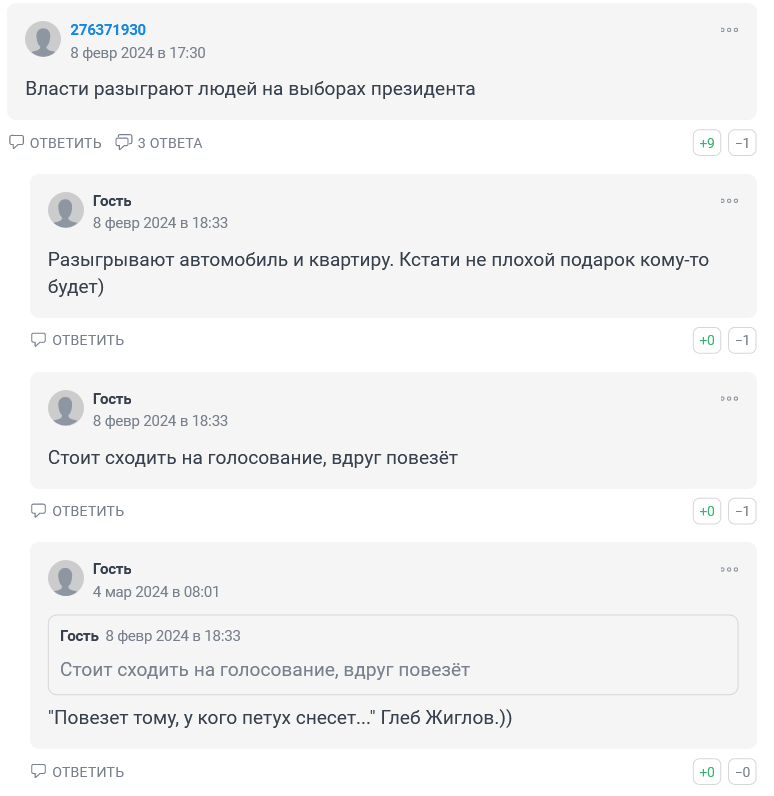Collapse the '3 ответа' replies thread
Image resolution: width=774 pixels, height=796 pixels.
[x=159, y=143]
